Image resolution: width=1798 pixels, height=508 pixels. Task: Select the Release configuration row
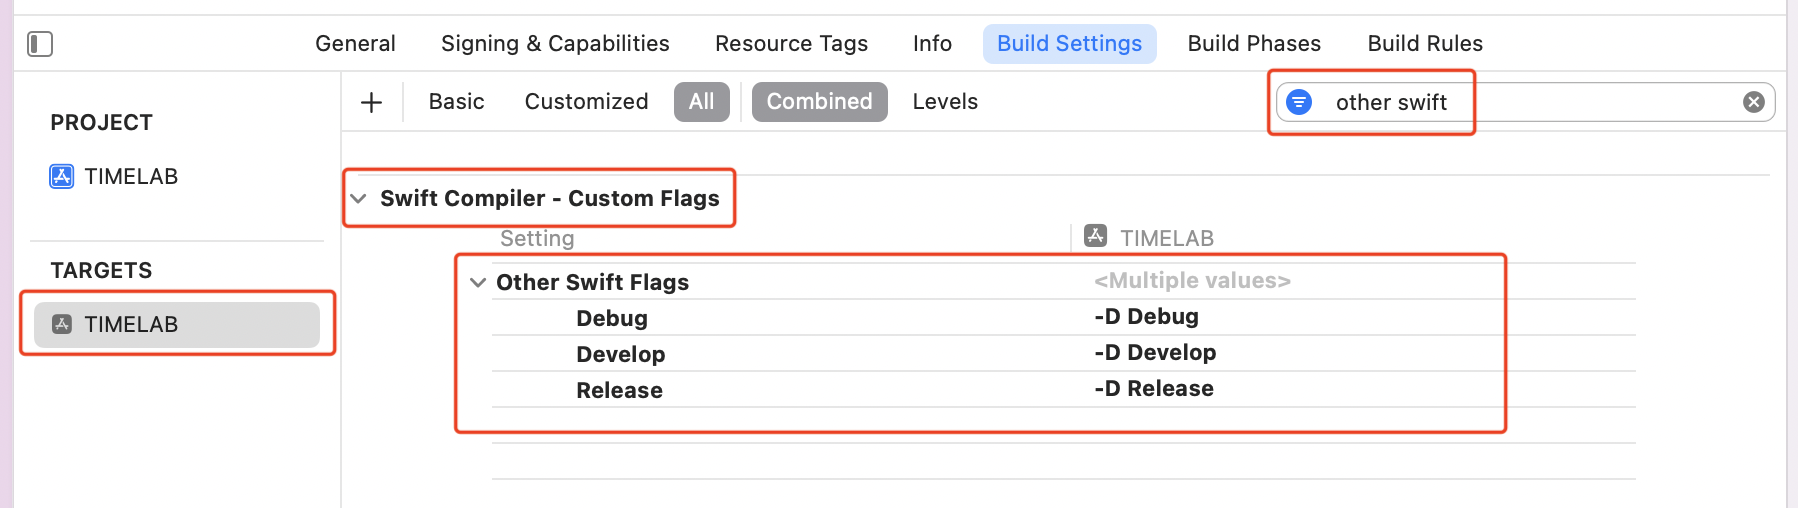click(619, 390)
